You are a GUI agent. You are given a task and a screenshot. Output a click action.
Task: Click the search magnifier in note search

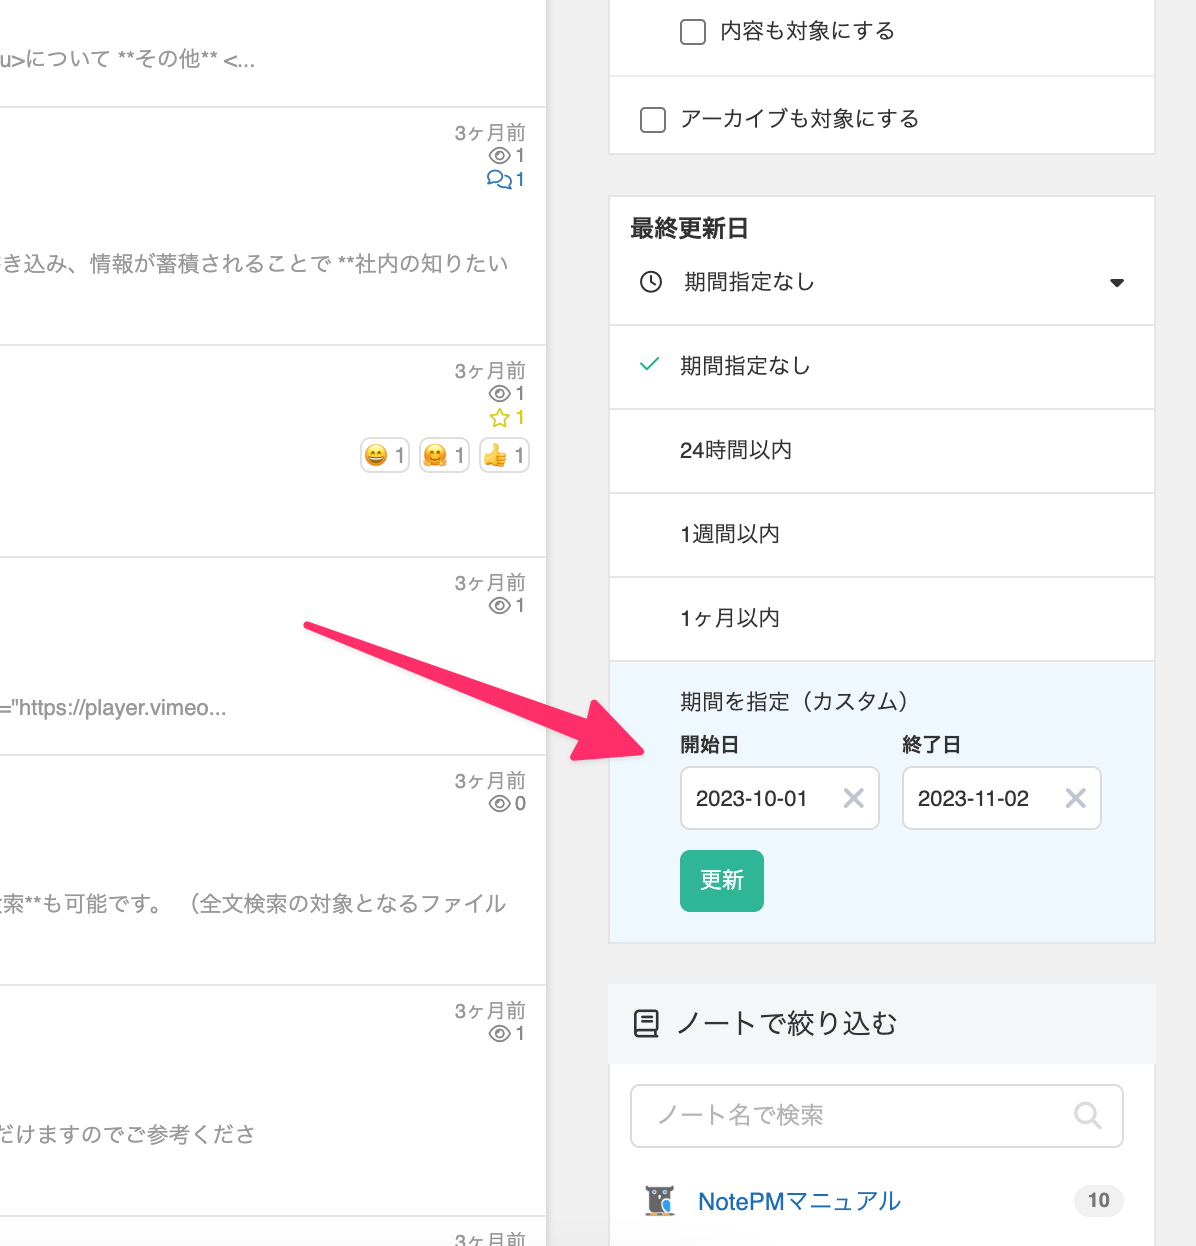tap(1087, 1115)
